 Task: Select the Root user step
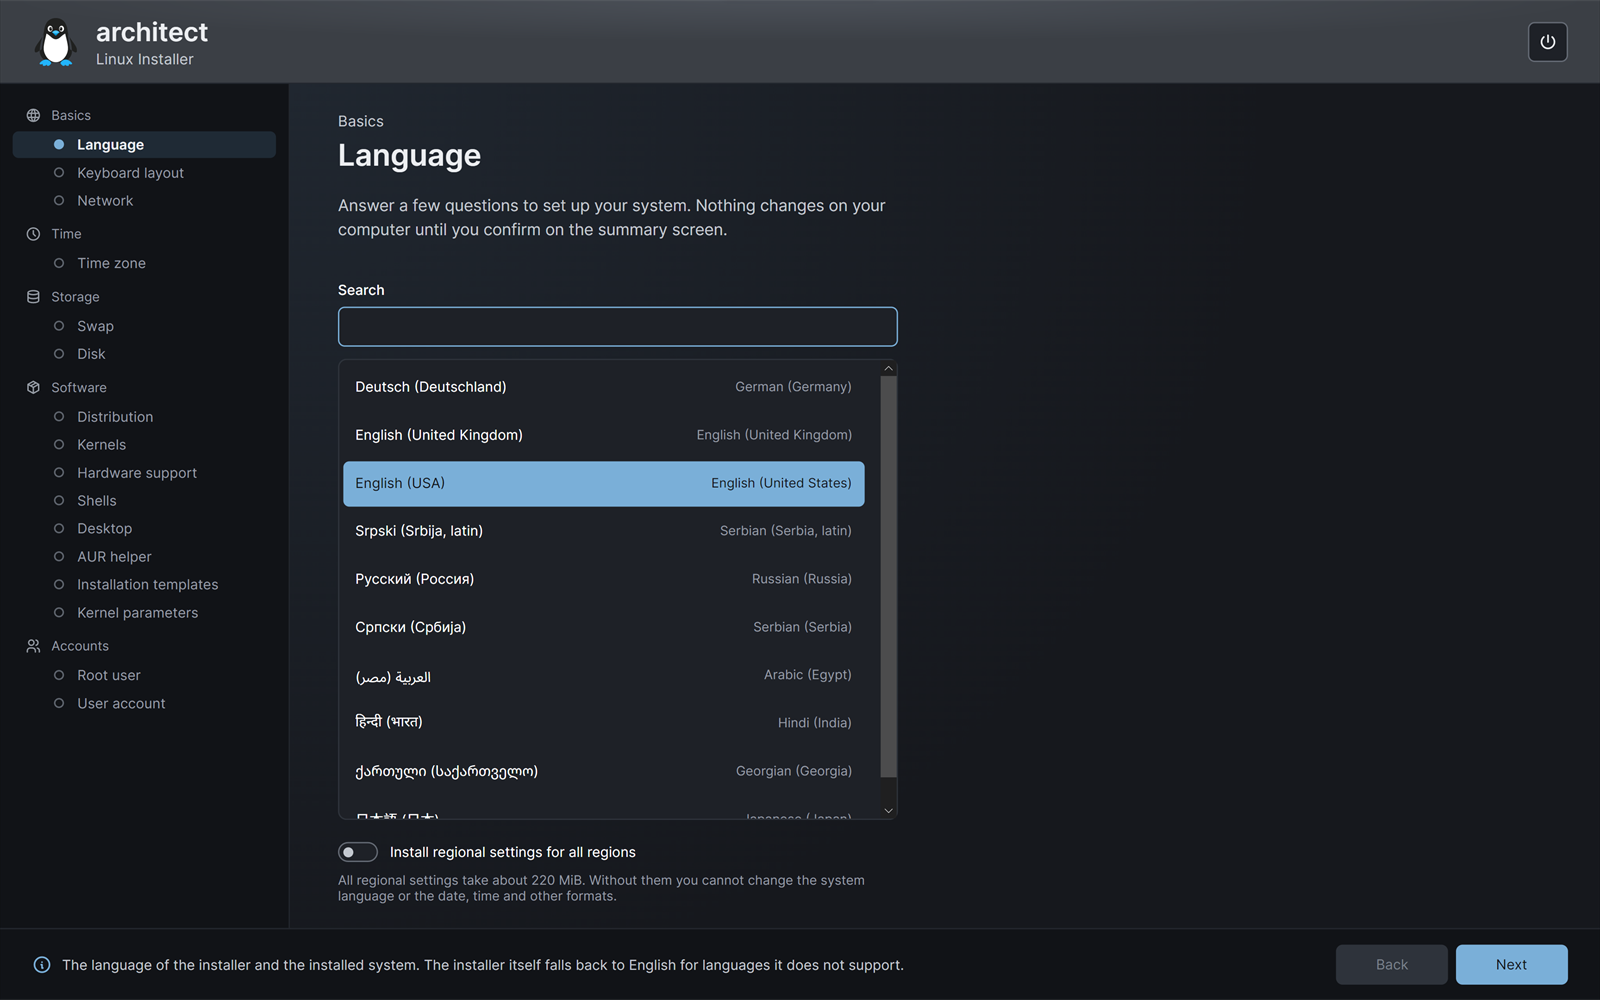pyautogui.click(x=144, y=676)
